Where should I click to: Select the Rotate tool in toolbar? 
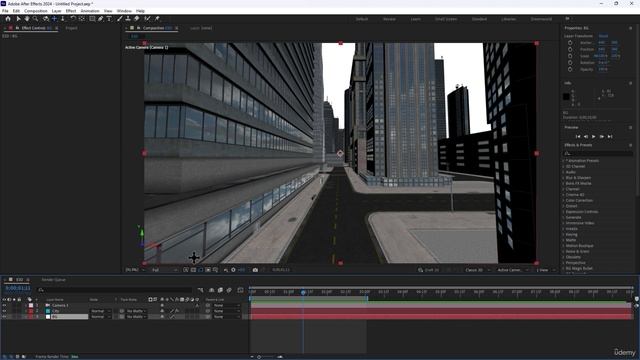73,19
